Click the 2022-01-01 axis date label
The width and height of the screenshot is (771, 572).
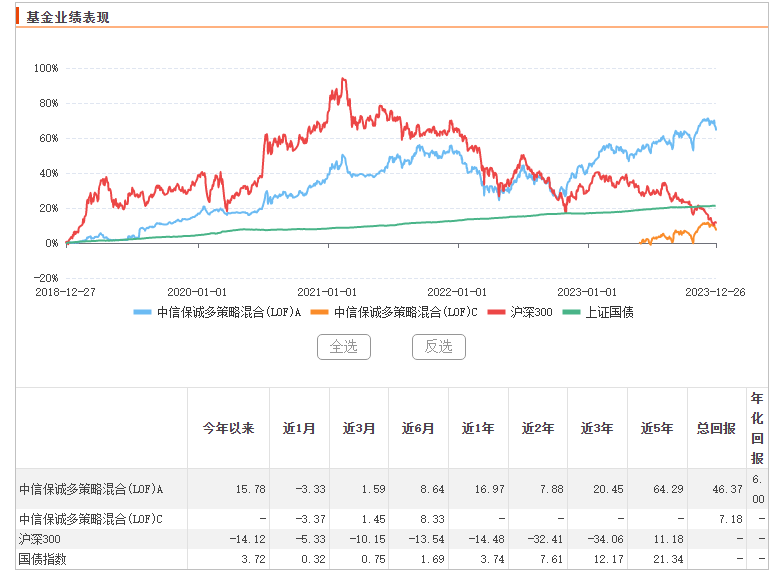click(457, 292)
